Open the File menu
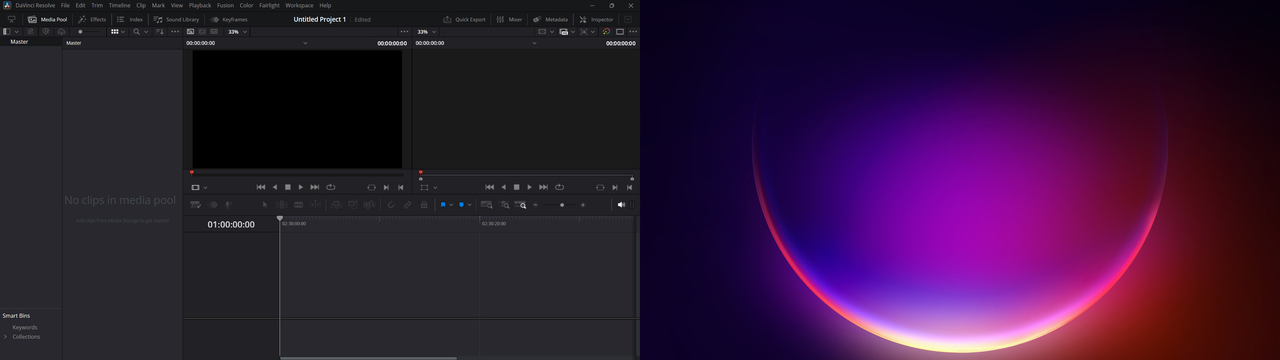This screenshot has height=360, width=1280. 65,5
